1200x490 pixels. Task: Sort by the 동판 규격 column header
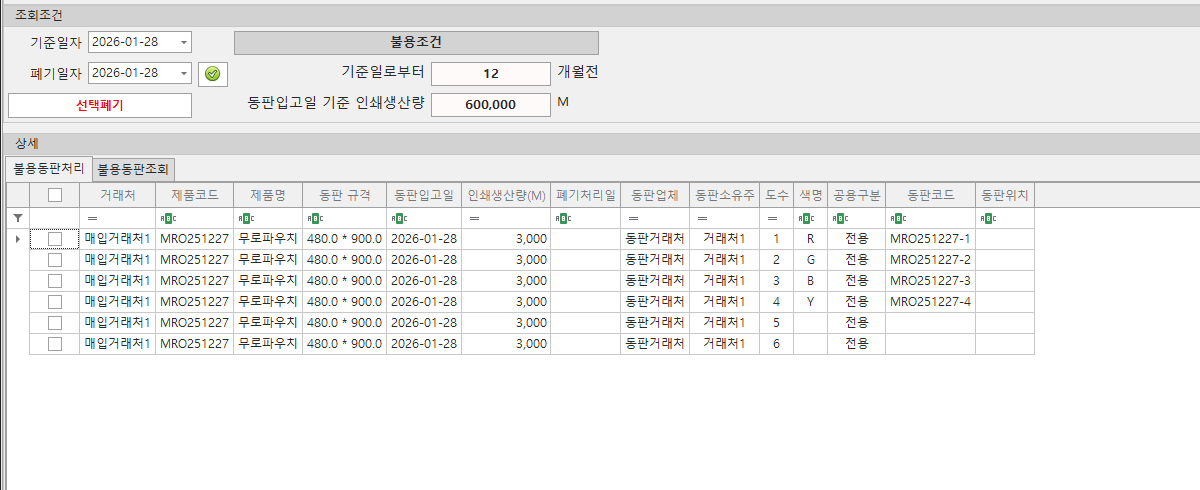tap(344, 195)
